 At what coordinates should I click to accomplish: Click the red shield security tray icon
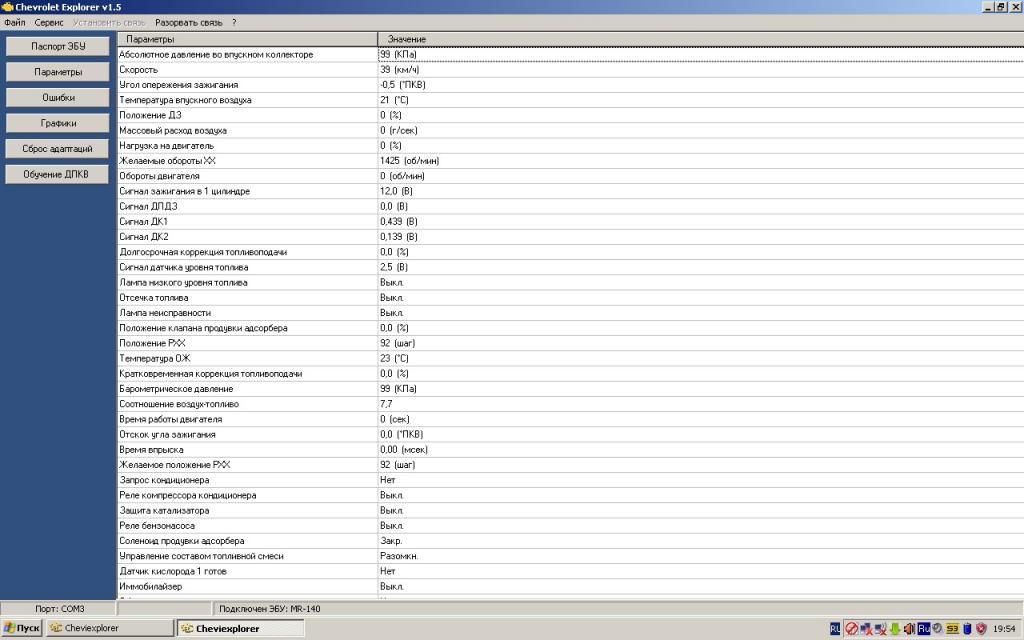981,628
